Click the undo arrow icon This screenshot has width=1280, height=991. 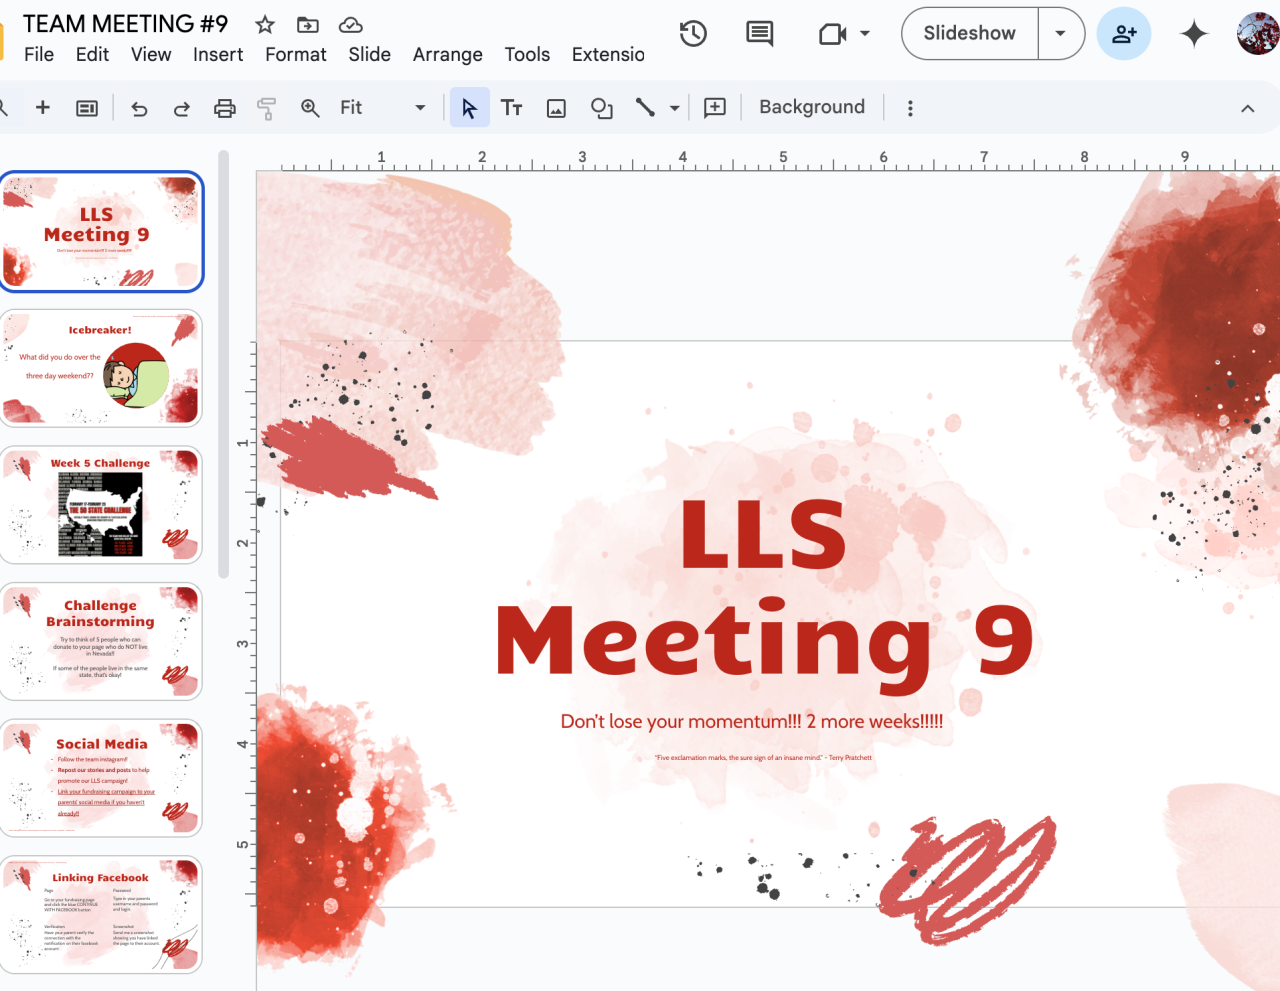(139, 108)
